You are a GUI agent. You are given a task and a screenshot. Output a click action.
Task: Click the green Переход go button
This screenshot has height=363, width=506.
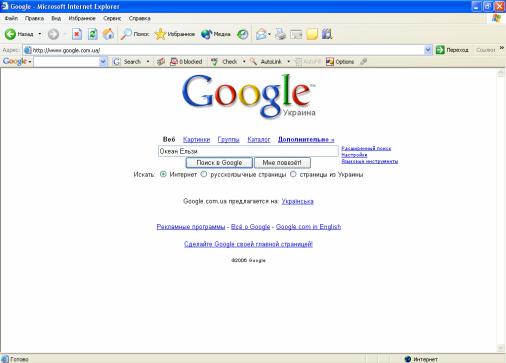point(452,50)
